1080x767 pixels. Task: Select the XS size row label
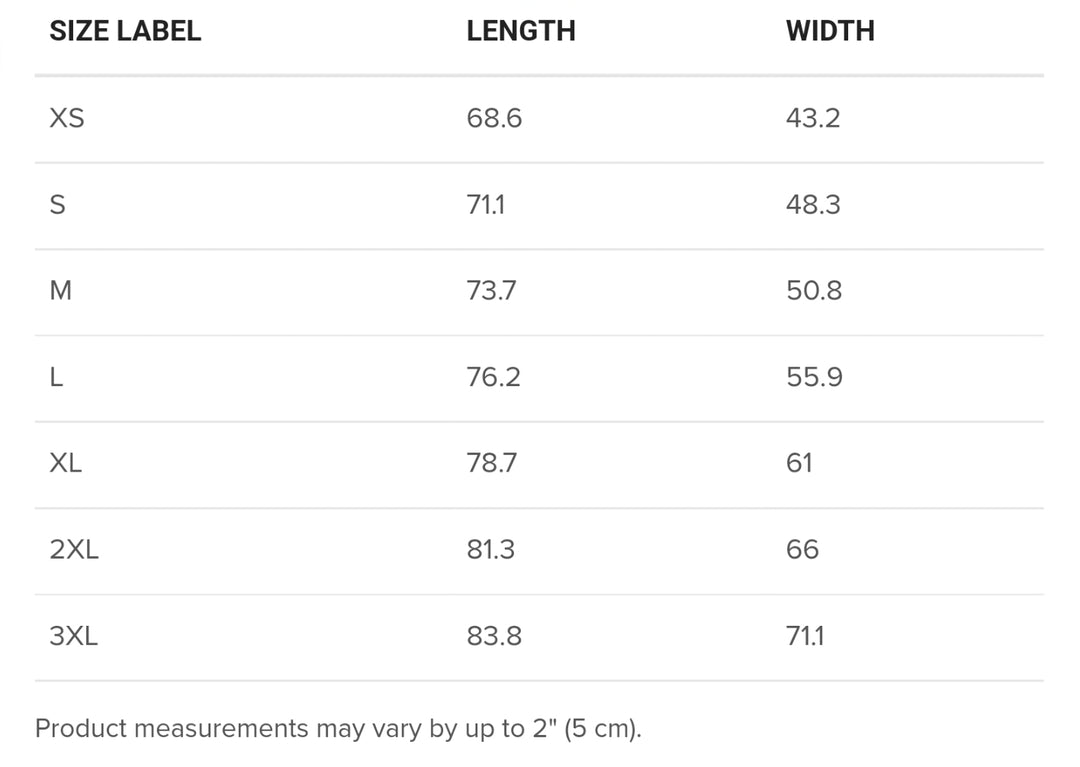67,118
